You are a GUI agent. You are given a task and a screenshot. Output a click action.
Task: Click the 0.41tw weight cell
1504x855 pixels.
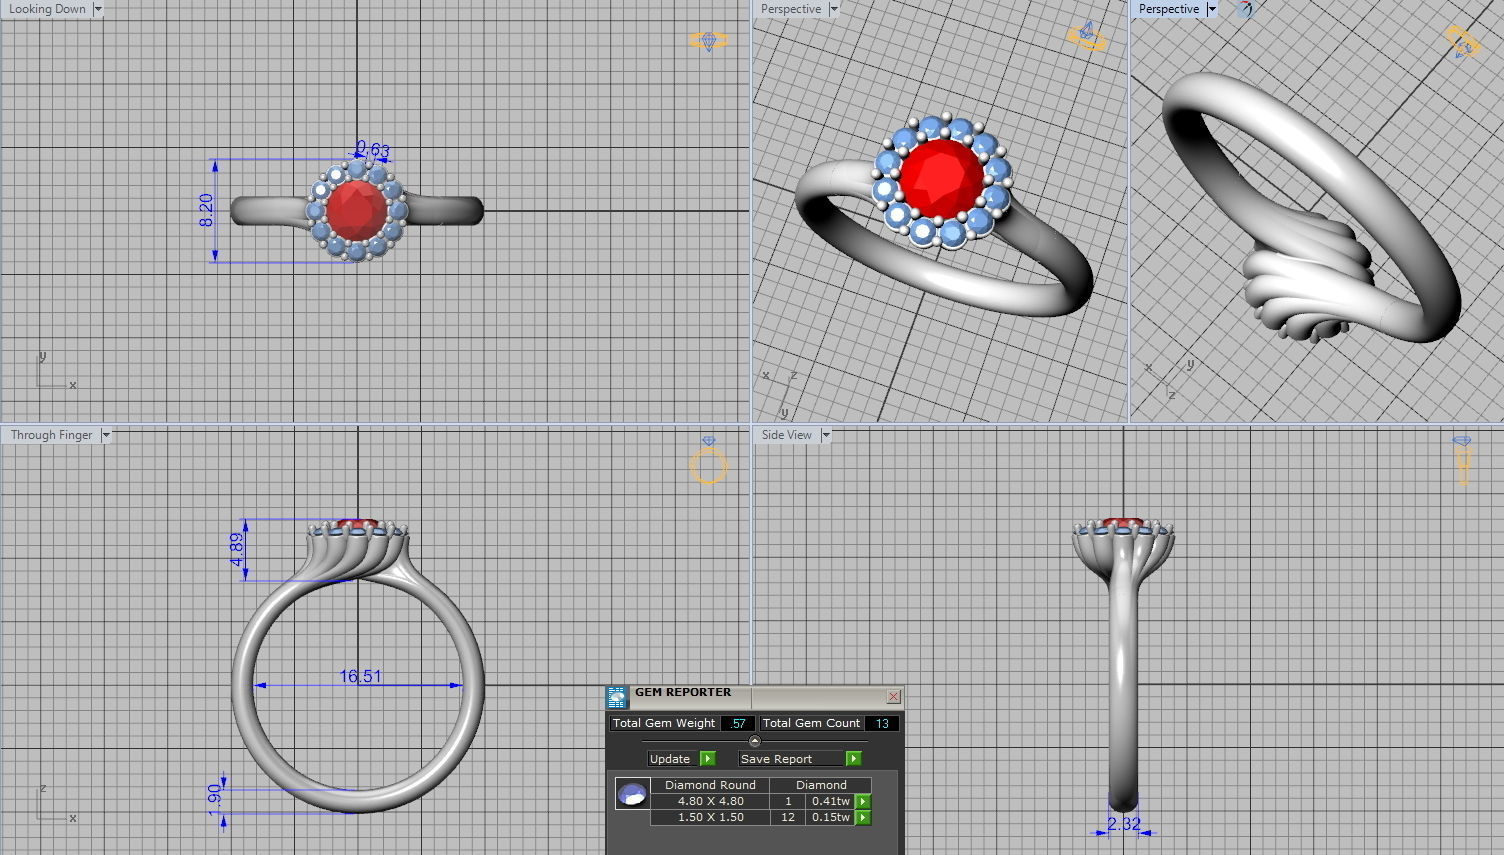[830, 801]
